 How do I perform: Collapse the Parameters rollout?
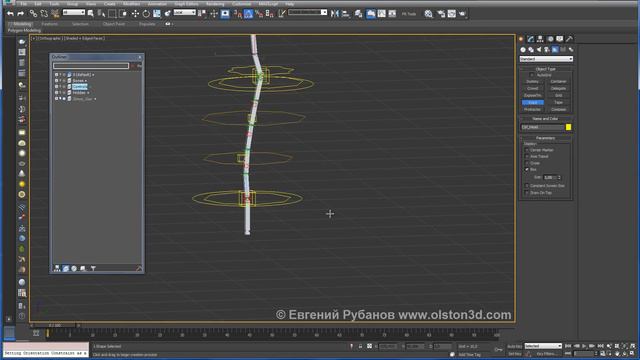click(x=546, y=138)
